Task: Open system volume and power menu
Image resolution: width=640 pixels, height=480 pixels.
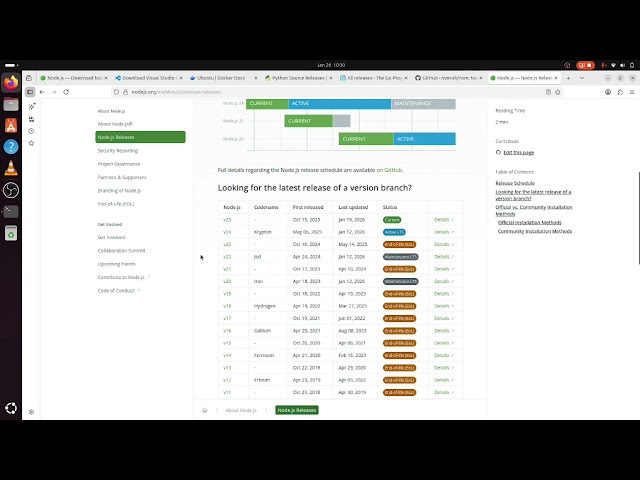Action: (622, 65)
